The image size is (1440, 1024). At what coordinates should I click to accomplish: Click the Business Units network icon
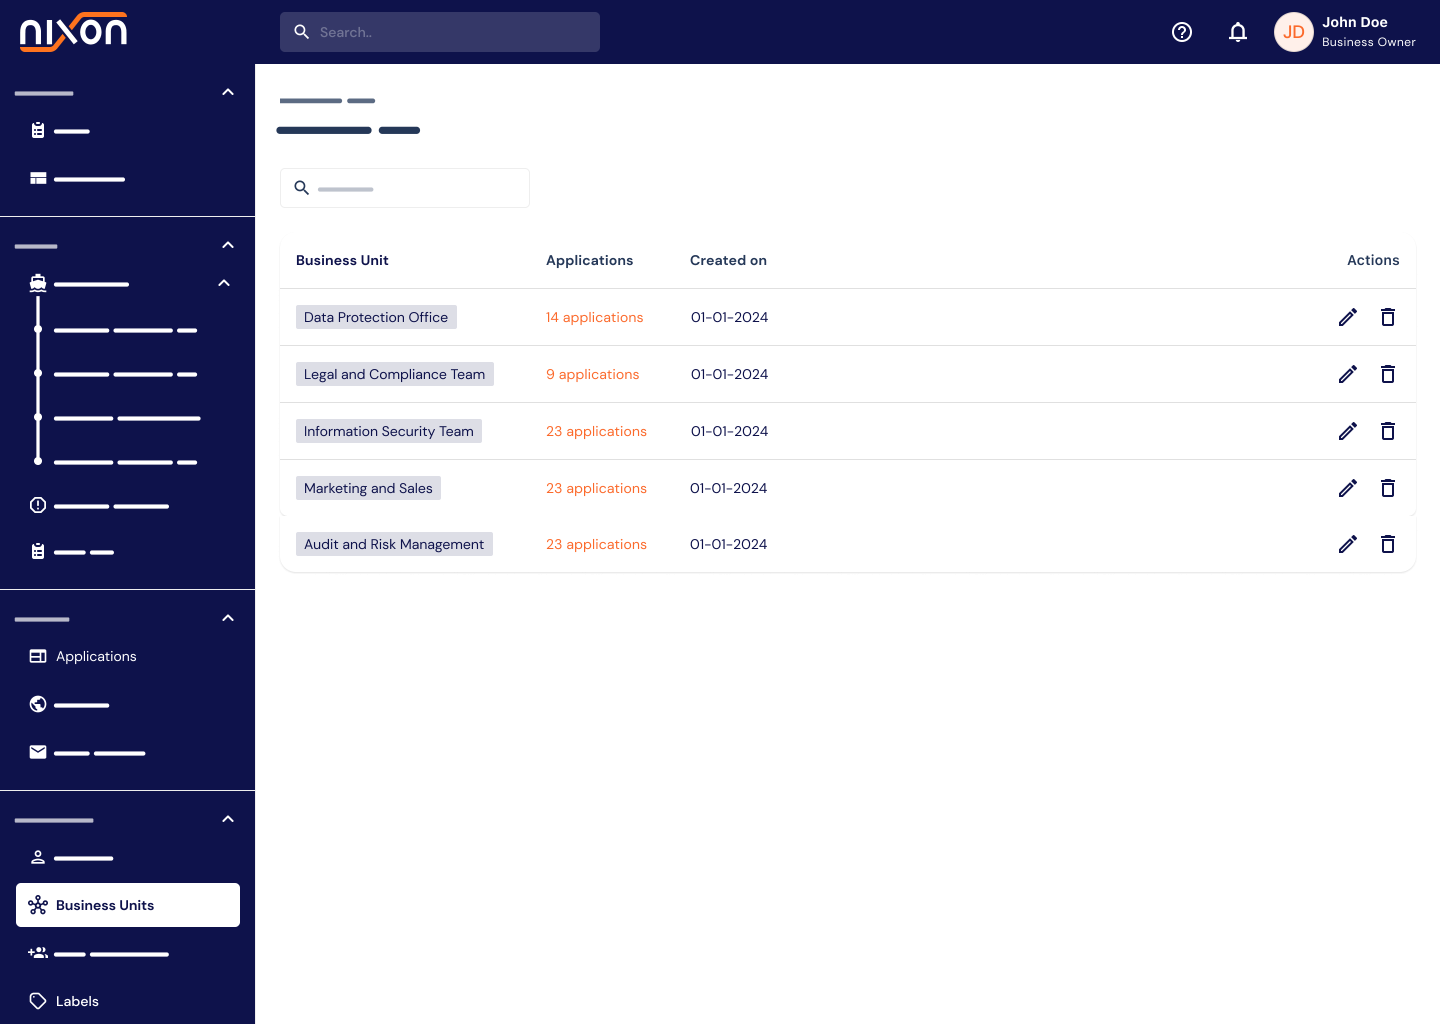tap(38, 905)
